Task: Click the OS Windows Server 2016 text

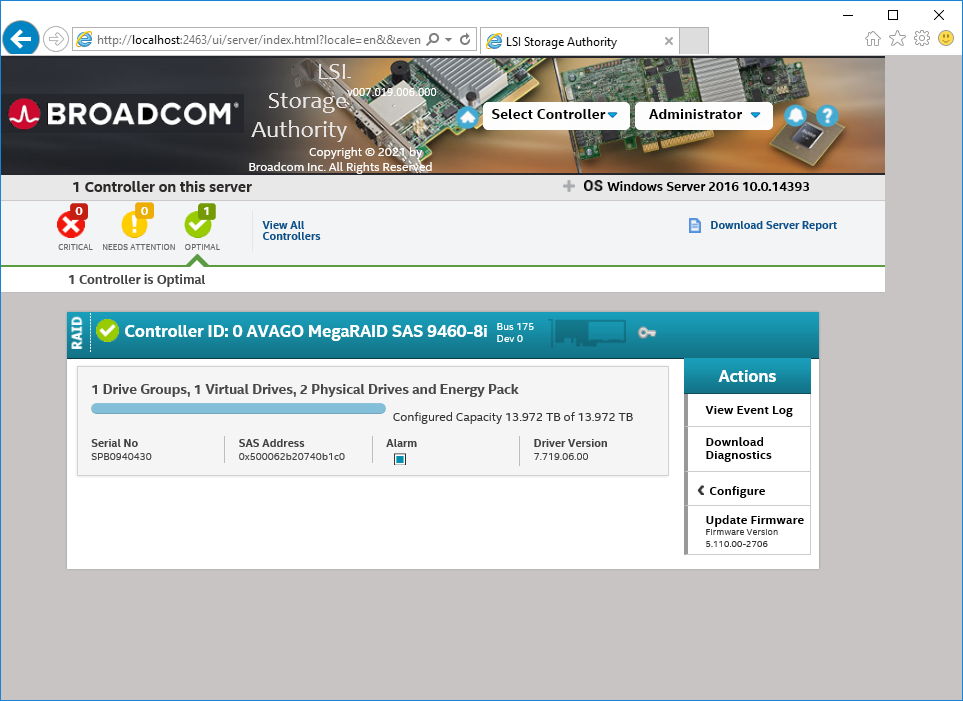Action: tap(696, 186)
